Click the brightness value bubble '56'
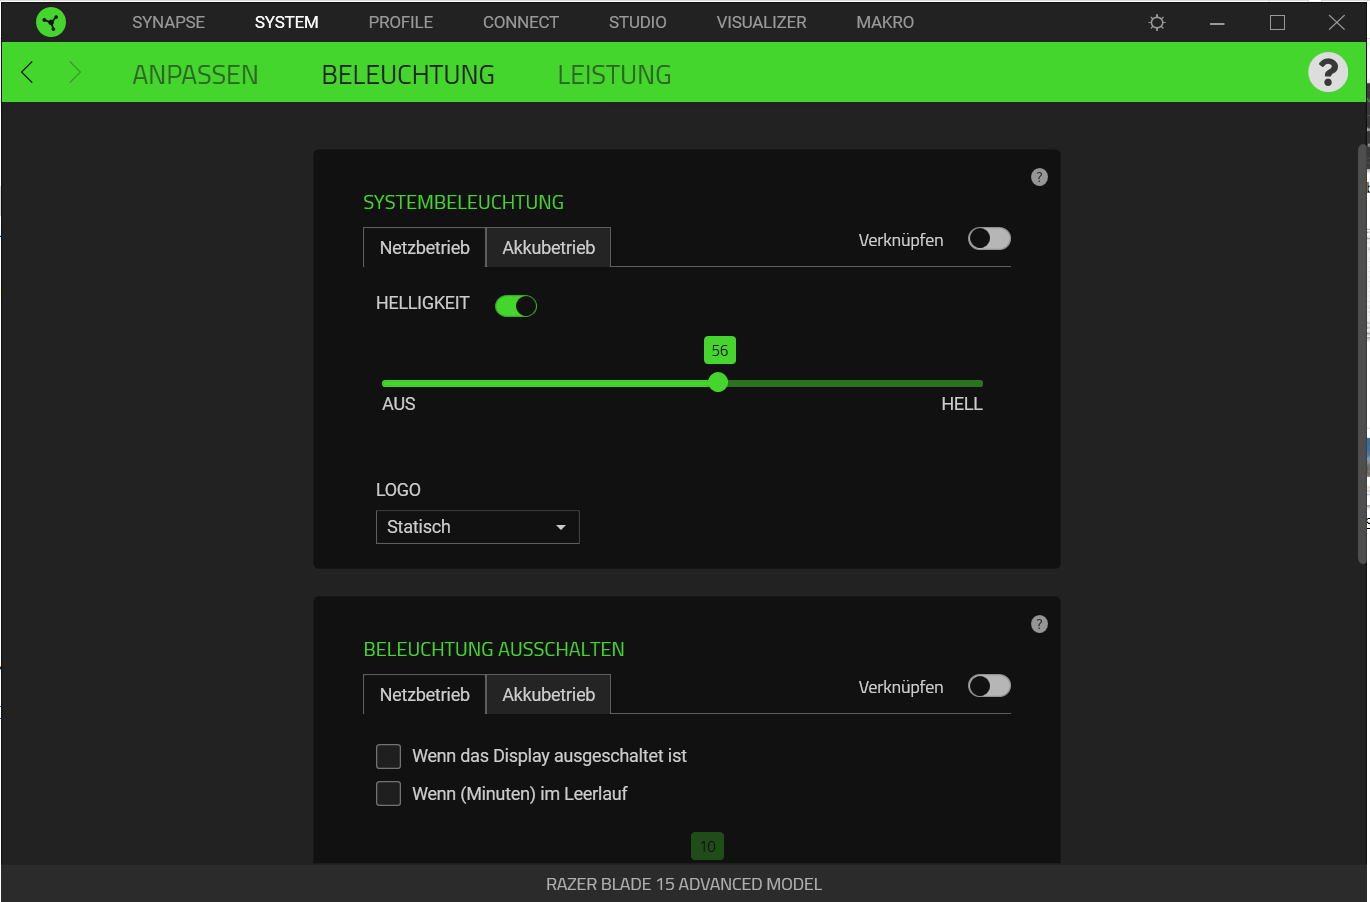The image size is (1370, 902). pos(720,350)
